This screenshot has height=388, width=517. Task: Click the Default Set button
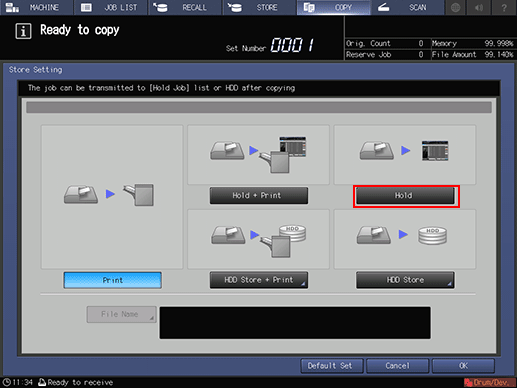[x=332, y=366]
